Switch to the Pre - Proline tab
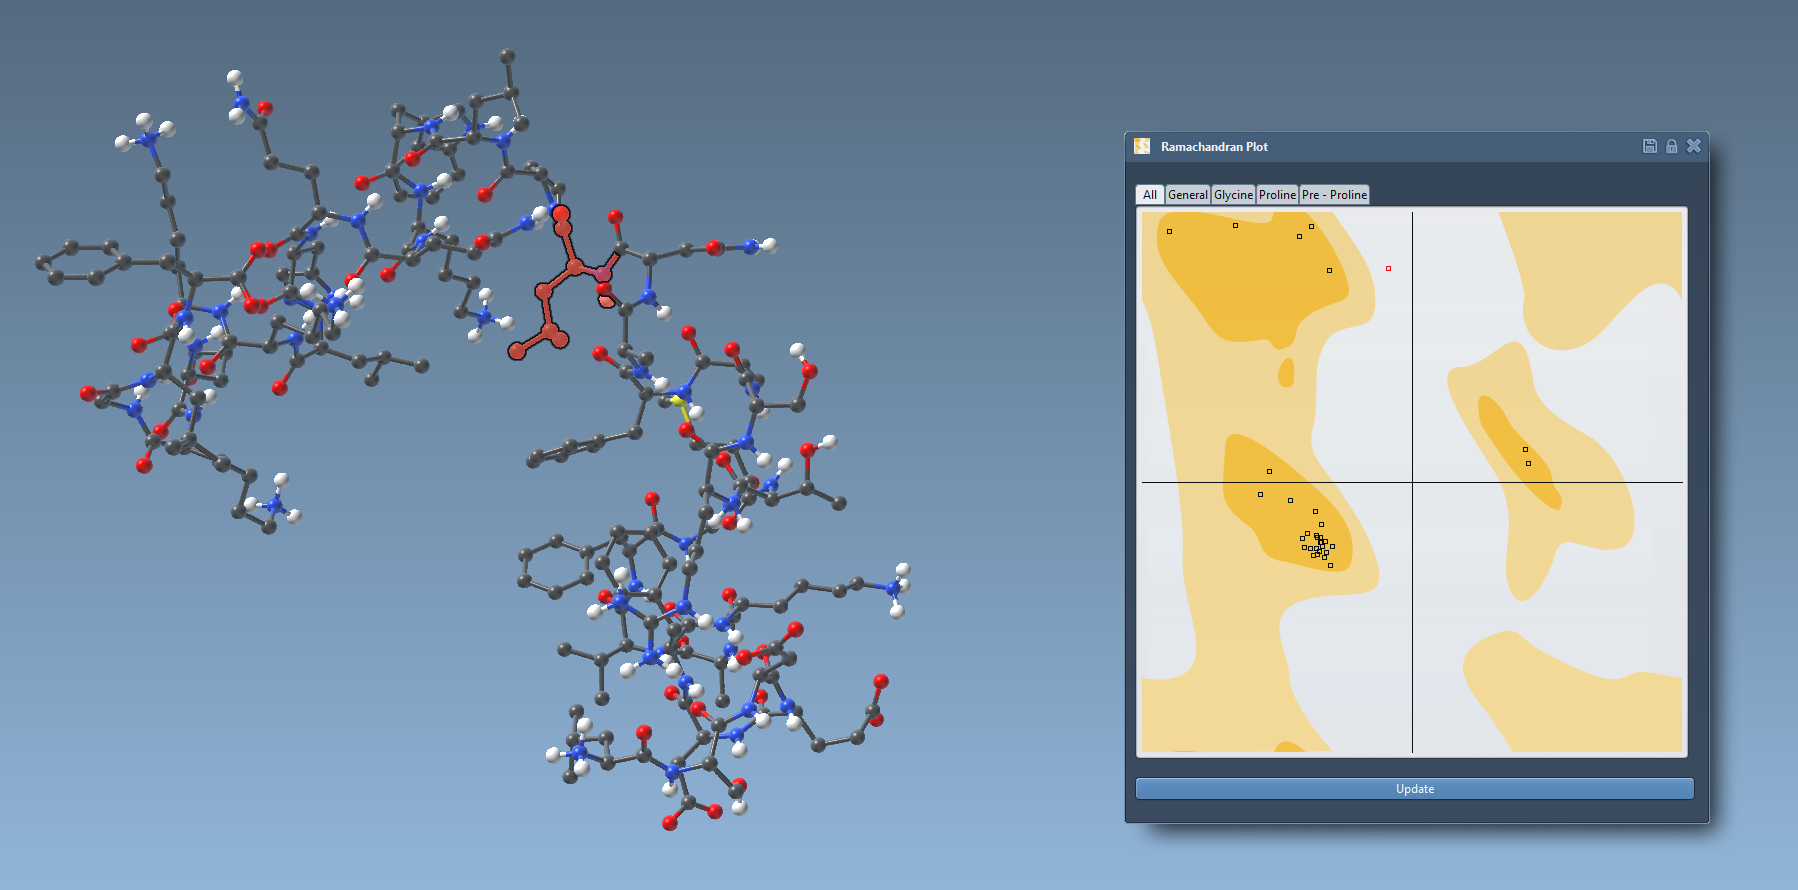1798x890 pixels. [x=1334, y=195]
